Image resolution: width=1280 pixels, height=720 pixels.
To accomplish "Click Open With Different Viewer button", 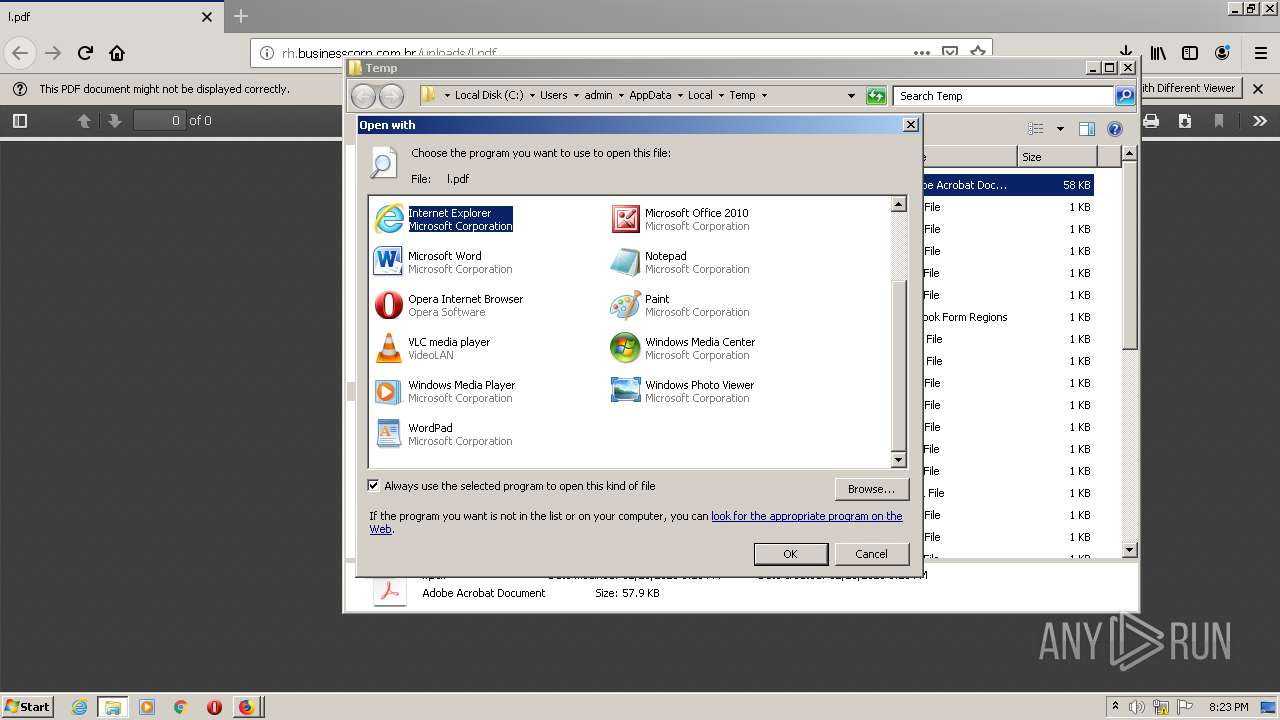I will pyautogui.click(x=1190, y=88).
